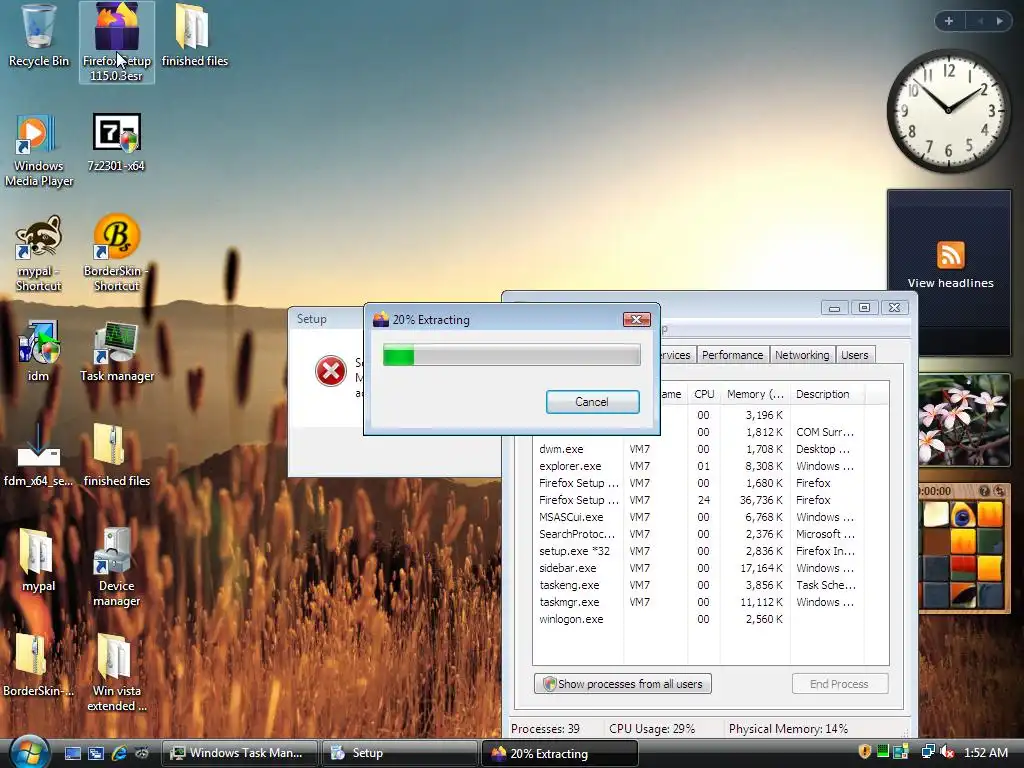Open the Users tab in Task Manager
The image size is (1024, 768).
[854, 355]
